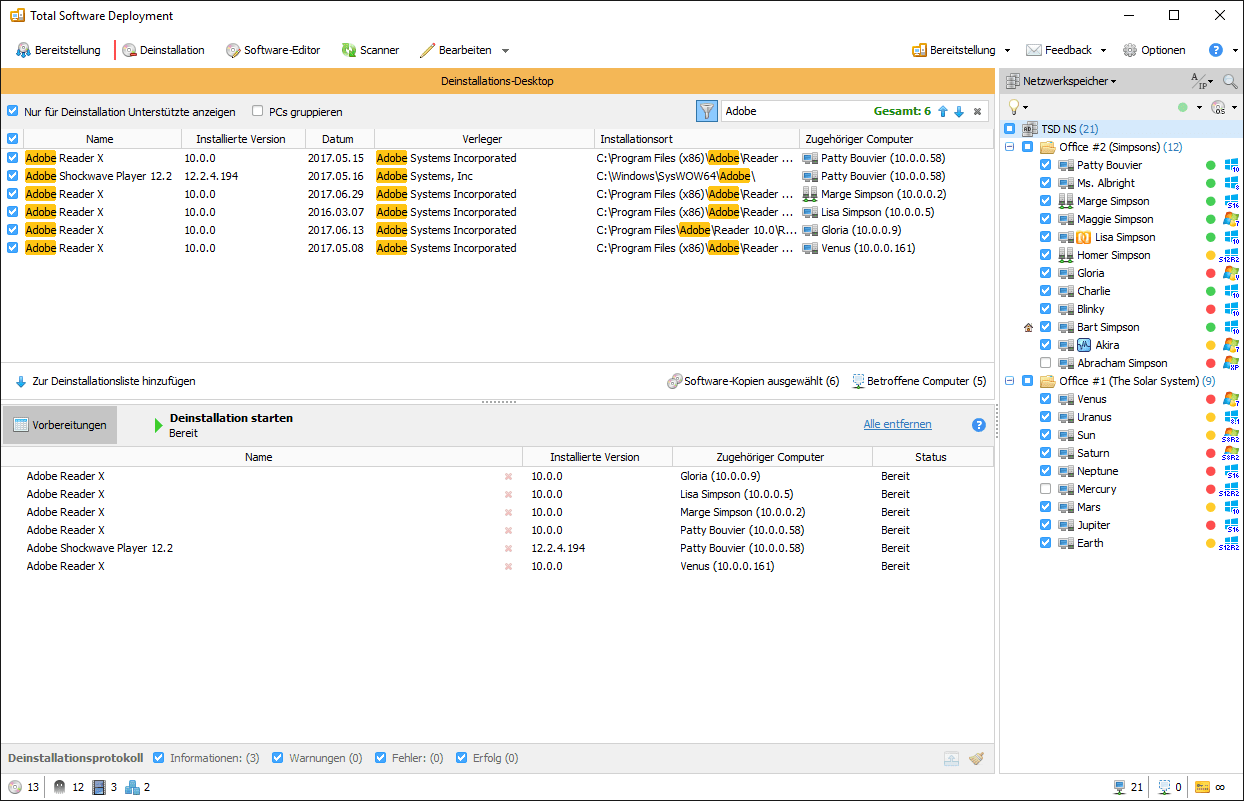Viewport: 1244px width, 801px height.
Task: Collapse the Office #2 (Simpsons) group
Action: tap(1010, 147)
